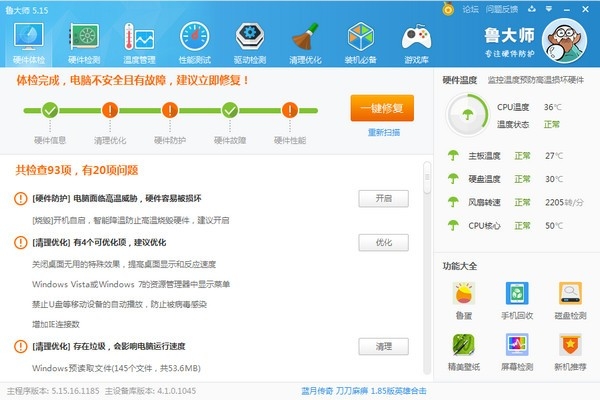Image resolution: width=600 pixels, height=400 pixels.
Task: Open the 温度管理 temperature tab
Action: [139, 43]
